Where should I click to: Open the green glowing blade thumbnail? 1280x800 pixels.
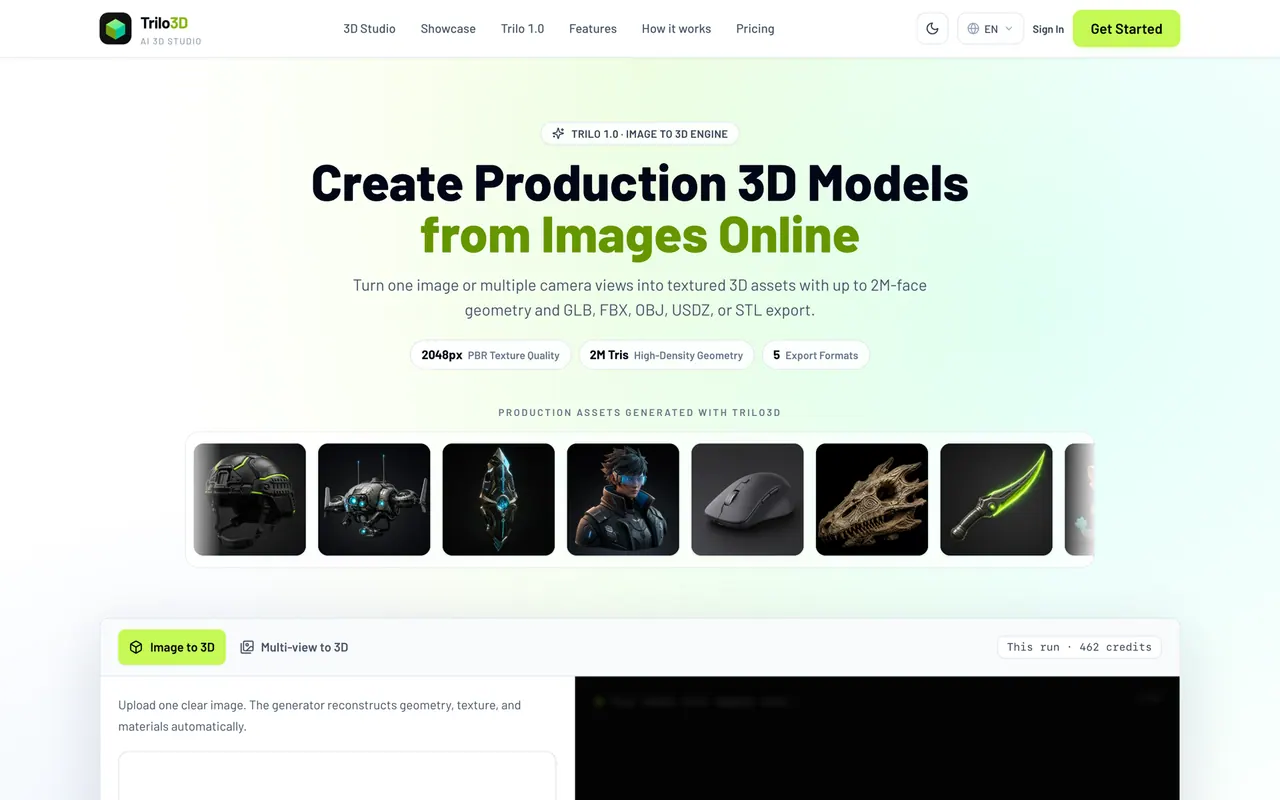point(997,500)
